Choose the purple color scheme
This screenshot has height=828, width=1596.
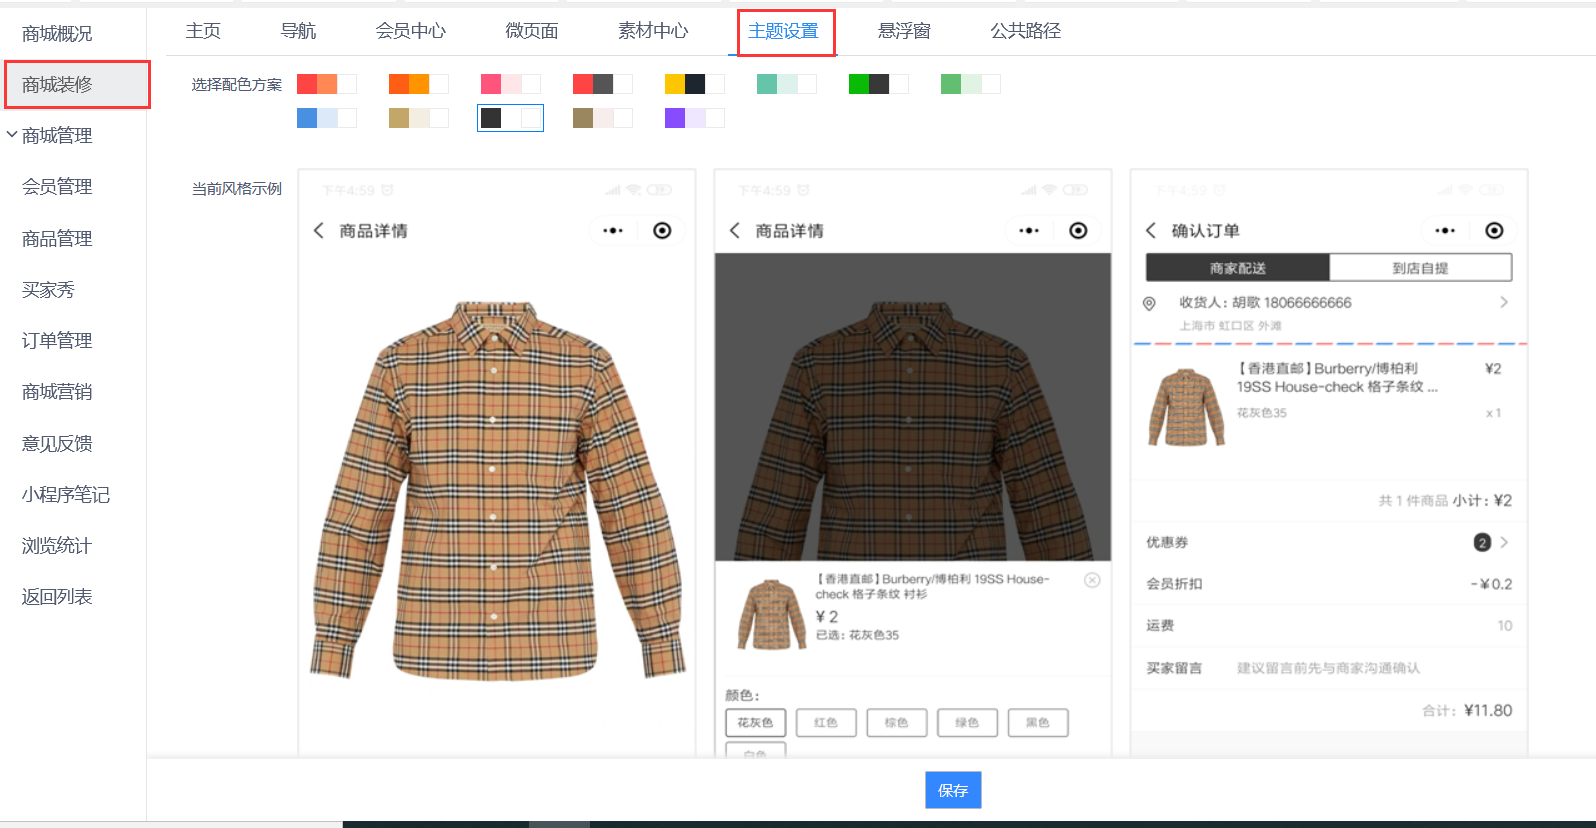click(x=695, y=118)
